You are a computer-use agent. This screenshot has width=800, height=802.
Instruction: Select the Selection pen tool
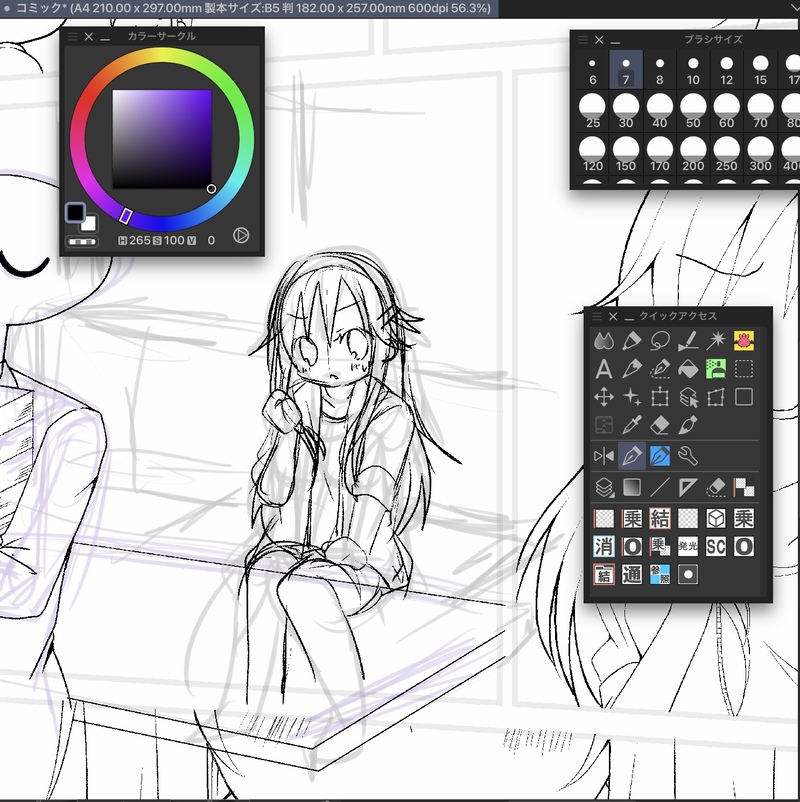660,369
